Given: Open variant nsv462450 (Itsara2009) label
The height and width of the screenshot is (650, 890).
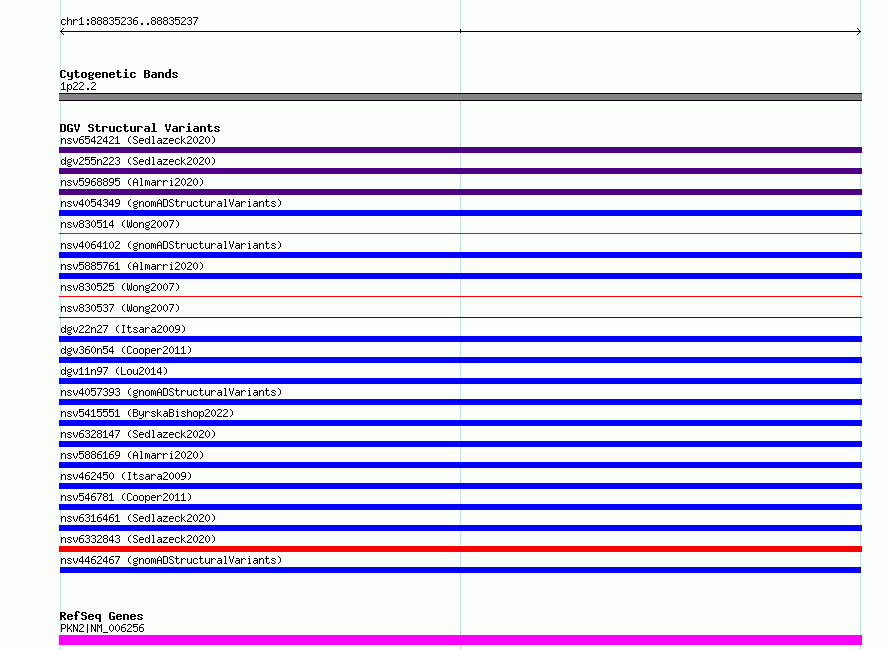Looking at the screenshot, I should click(126, 476).
